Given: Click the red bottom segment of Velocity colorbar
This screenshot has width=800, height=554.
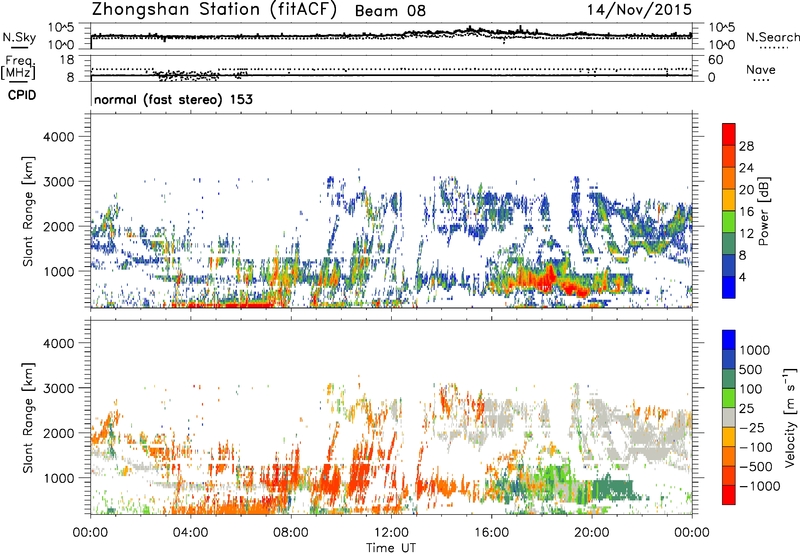Looking at the screenshot, I should (x=729, y=495).
